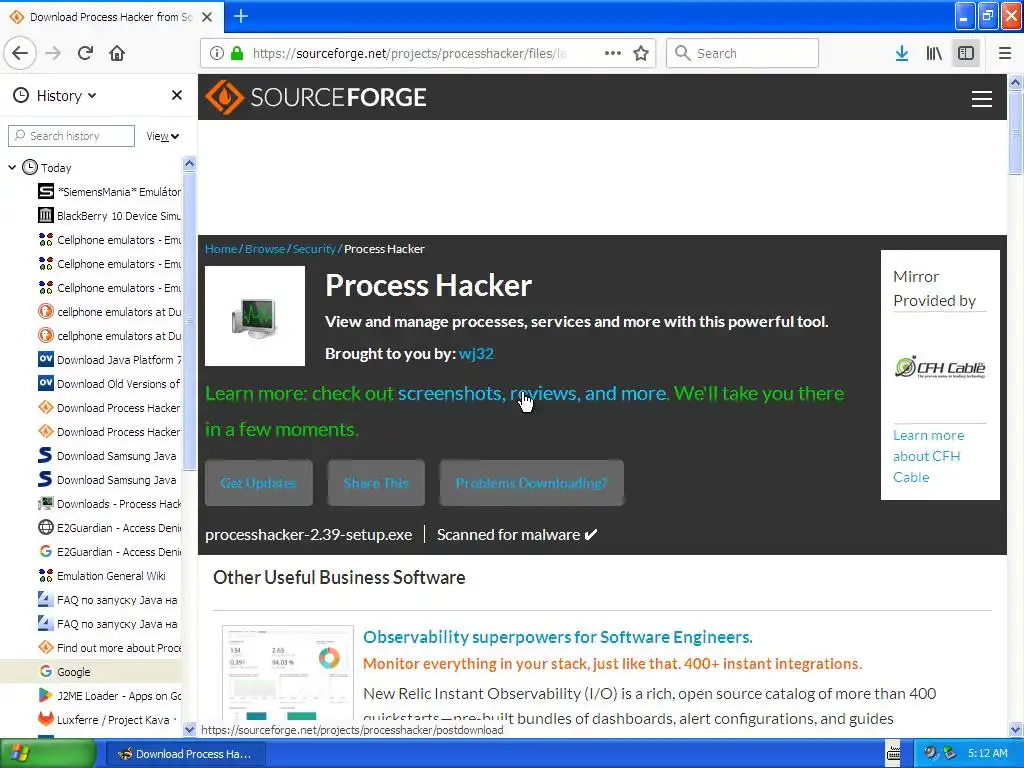
Task: Close the History sidebar
Action: pos(176,95)
